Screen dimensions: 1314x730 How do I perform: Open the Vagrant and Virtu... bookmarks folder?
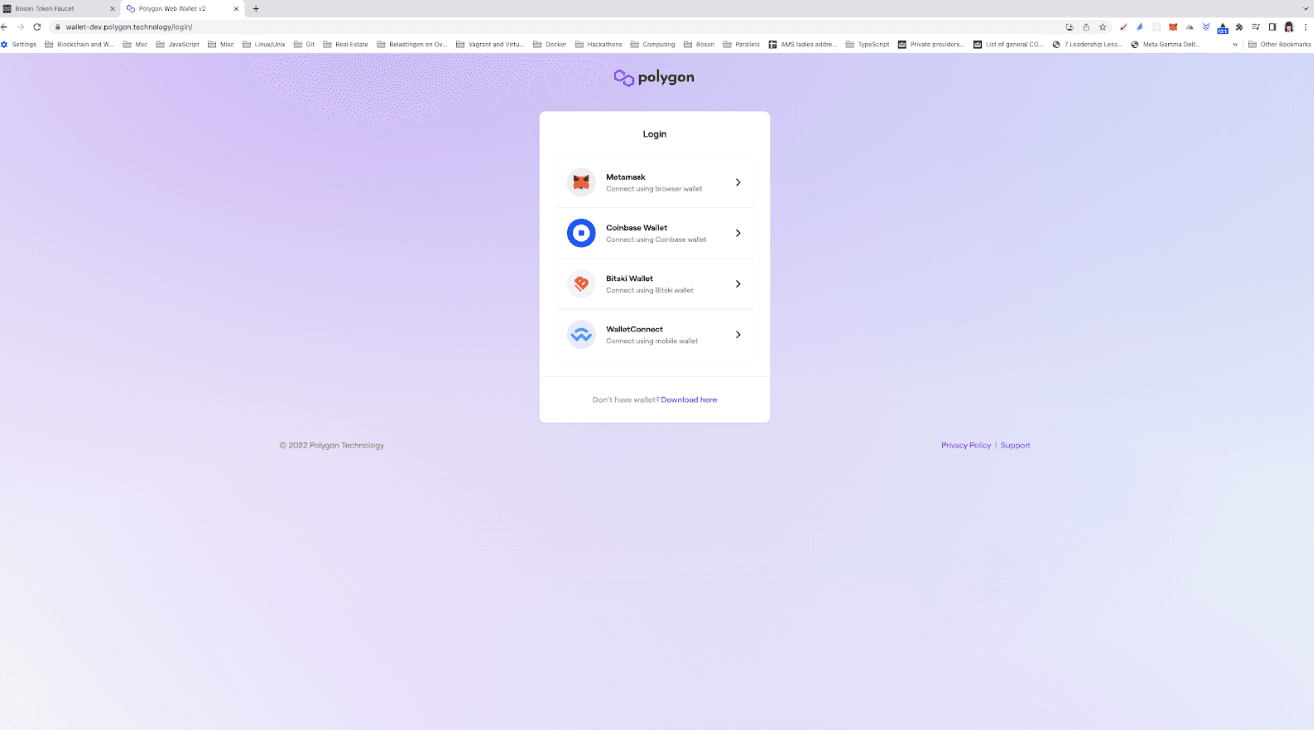pyautogui.click(x=490, y=44)
